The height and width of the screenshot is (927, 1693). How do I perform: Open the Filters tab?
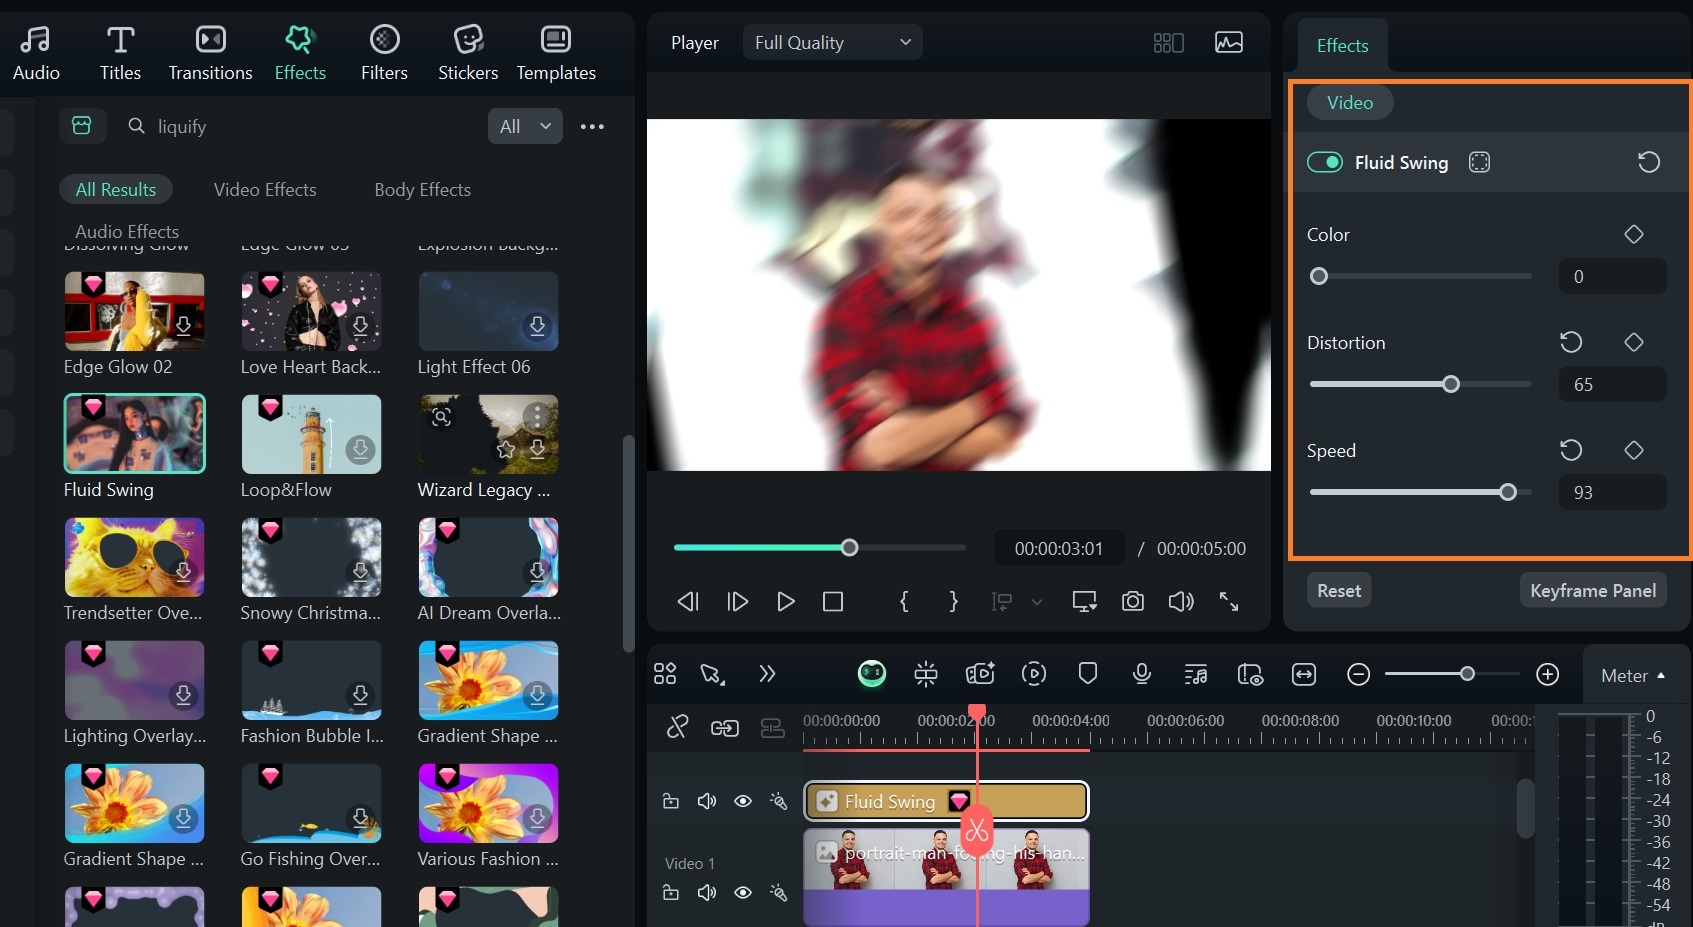click(x=384, y=53)
